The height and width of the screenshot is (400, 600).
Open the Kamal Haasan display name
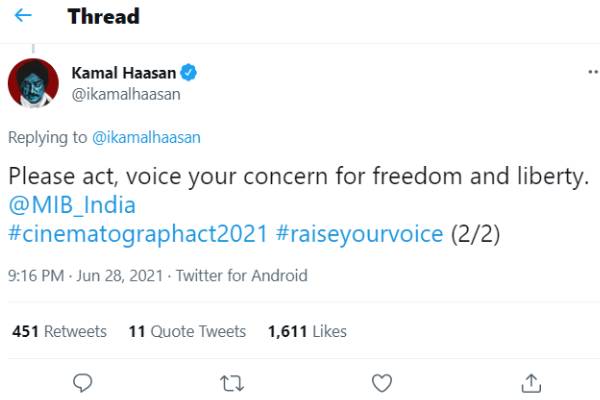pyautogui.click(x=124, y=73)
